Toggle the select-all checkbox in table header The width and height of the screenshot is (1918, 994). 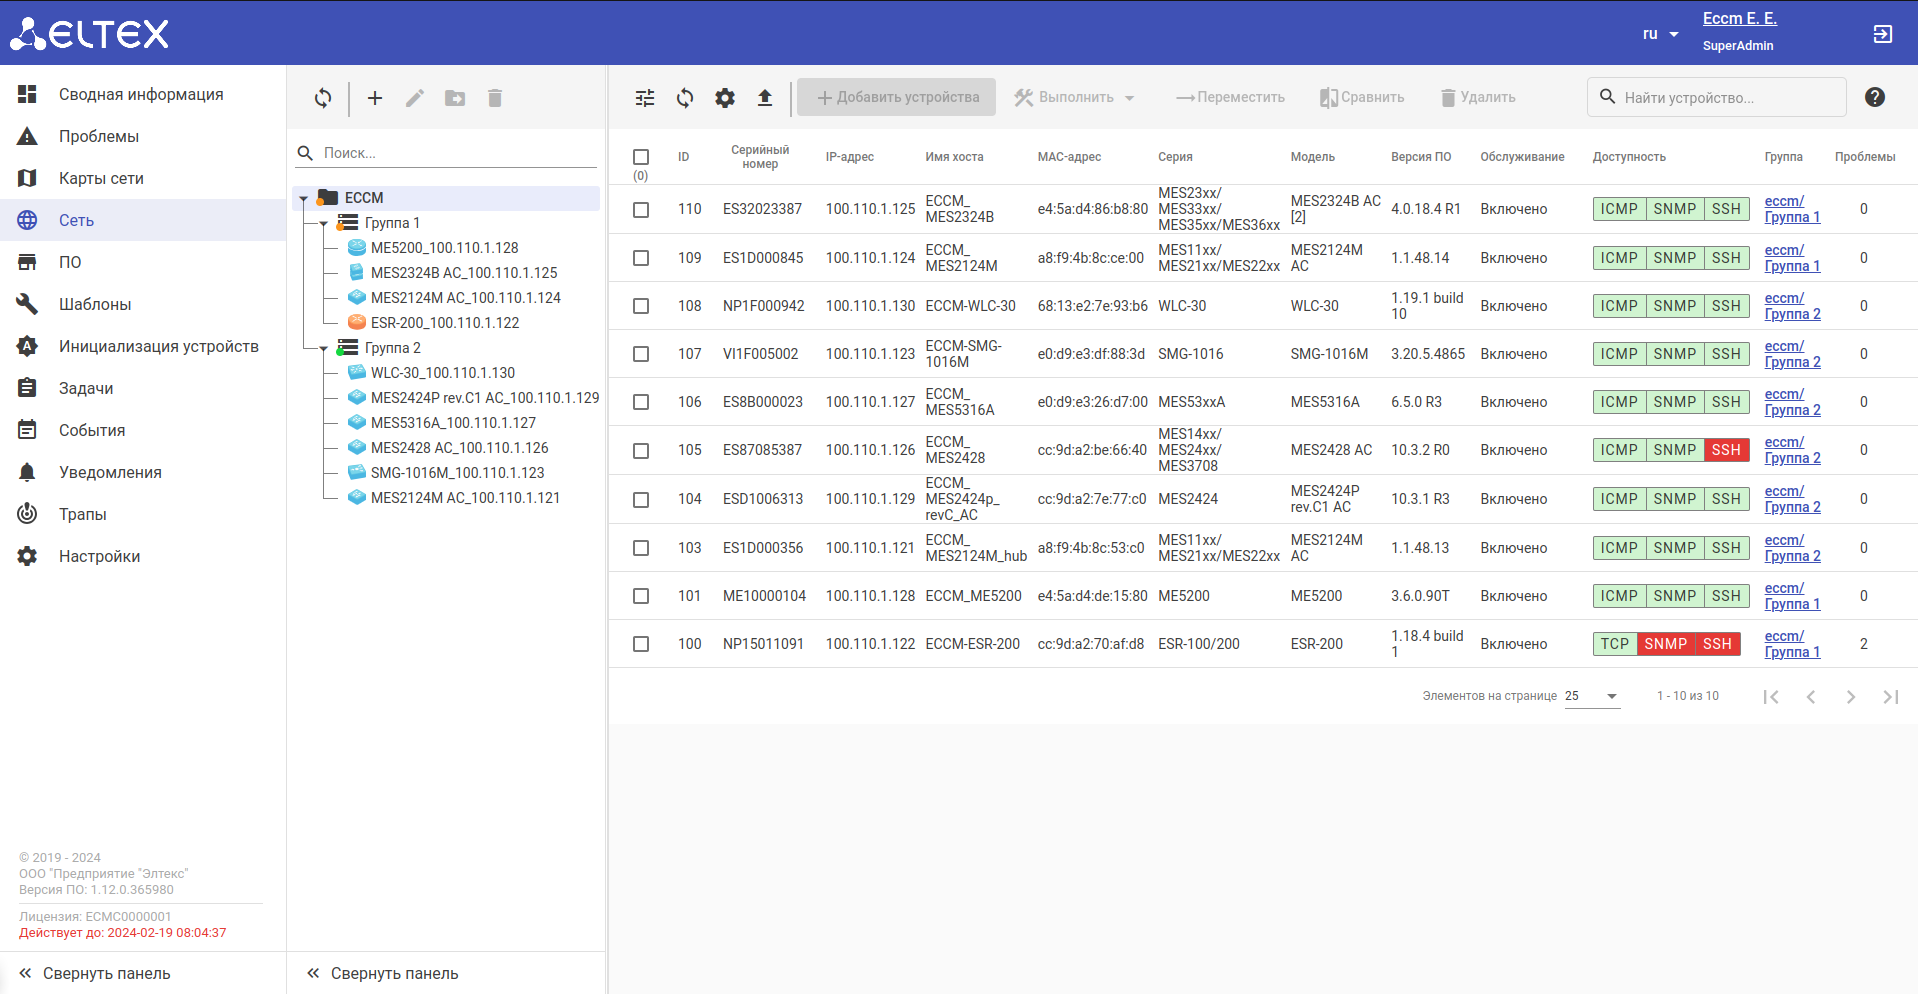pyautogui.click(x=641, y=157)
